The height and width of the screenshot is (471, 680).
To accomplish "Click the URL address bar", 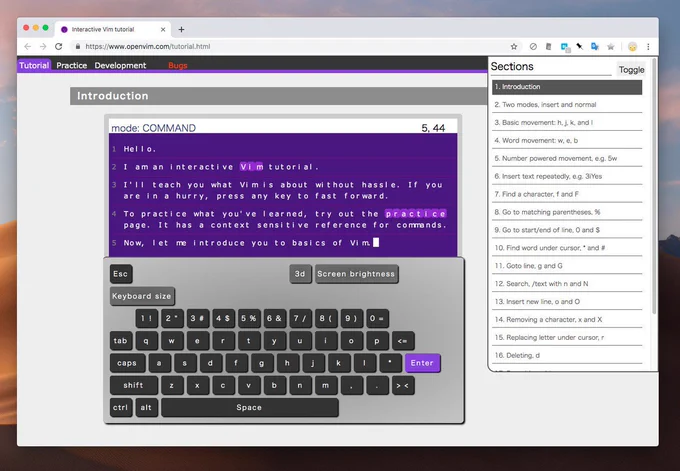I will (x=291, y=46).
